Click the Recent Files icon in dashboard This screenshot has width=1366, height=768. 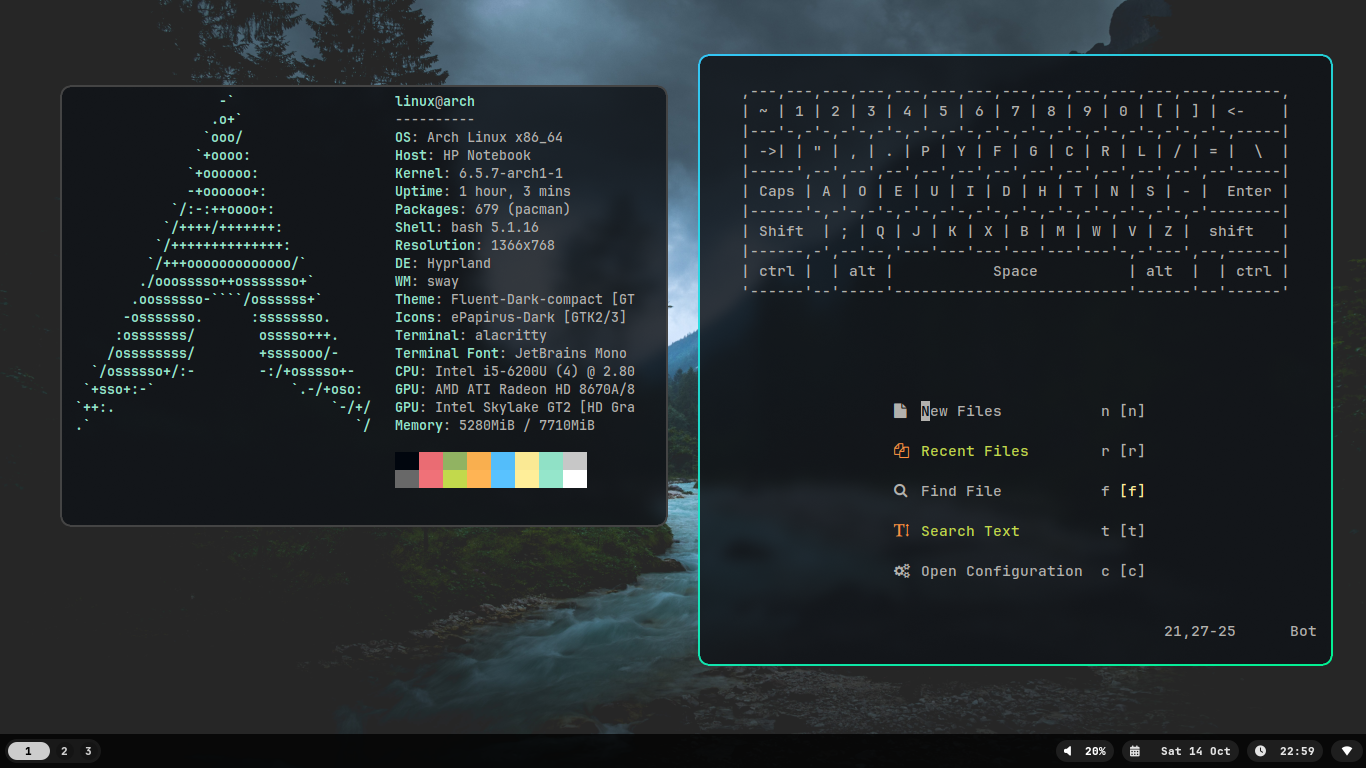901,451
